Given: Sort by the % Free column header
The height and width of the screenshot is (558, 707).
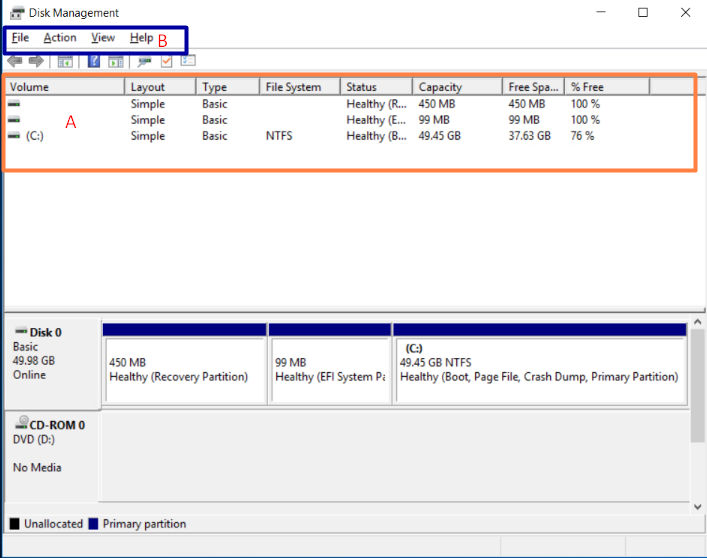Looking at the screenshot, I should tap(607, 87).
